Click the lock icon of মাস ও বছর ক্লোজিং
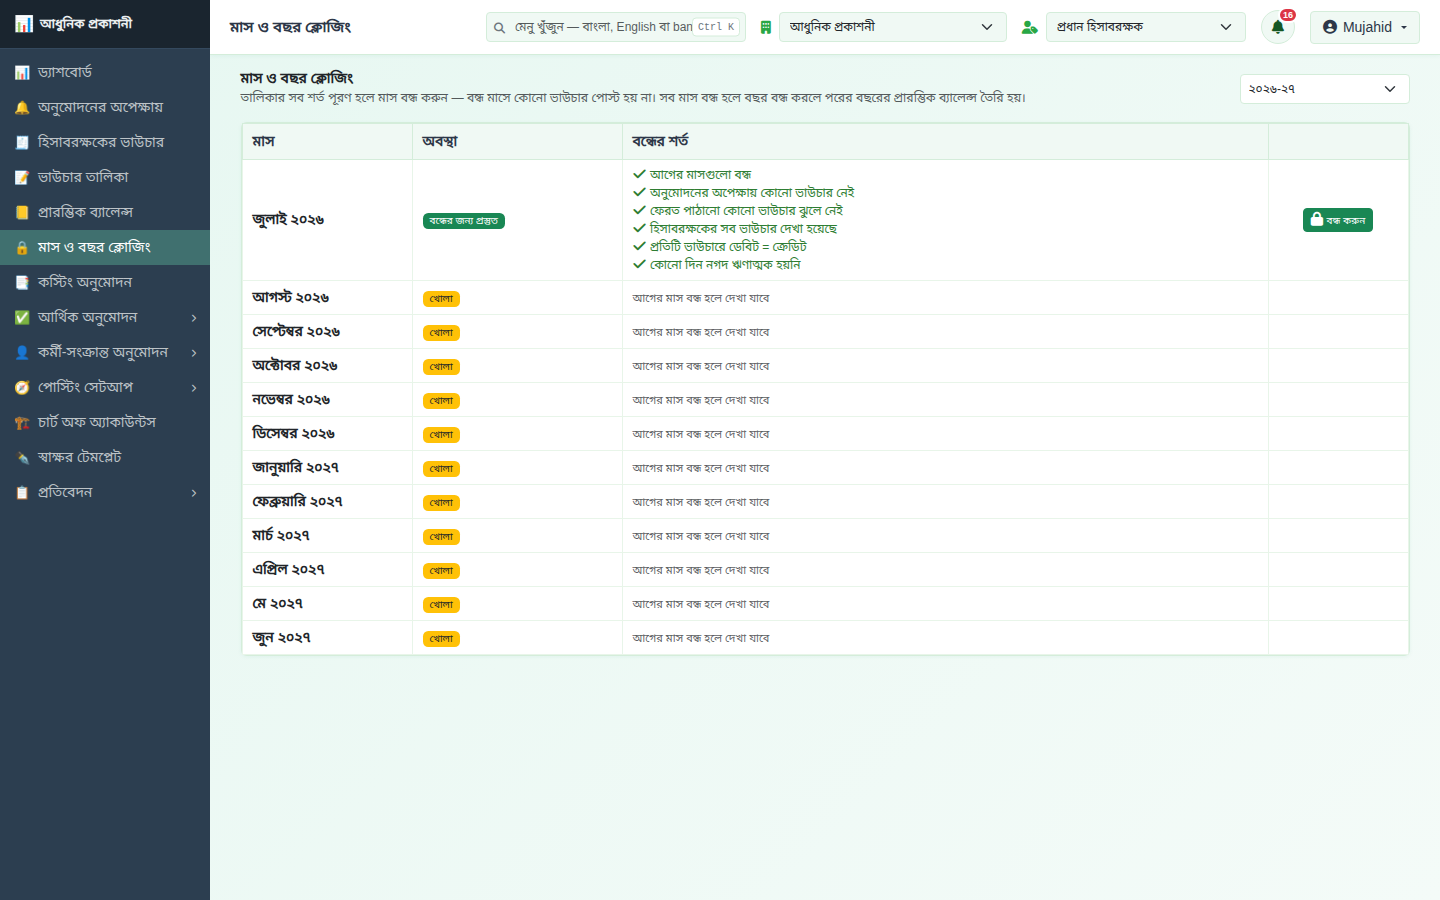The width and height of the screenshot is (1440, 900). (x=22, y=247)
